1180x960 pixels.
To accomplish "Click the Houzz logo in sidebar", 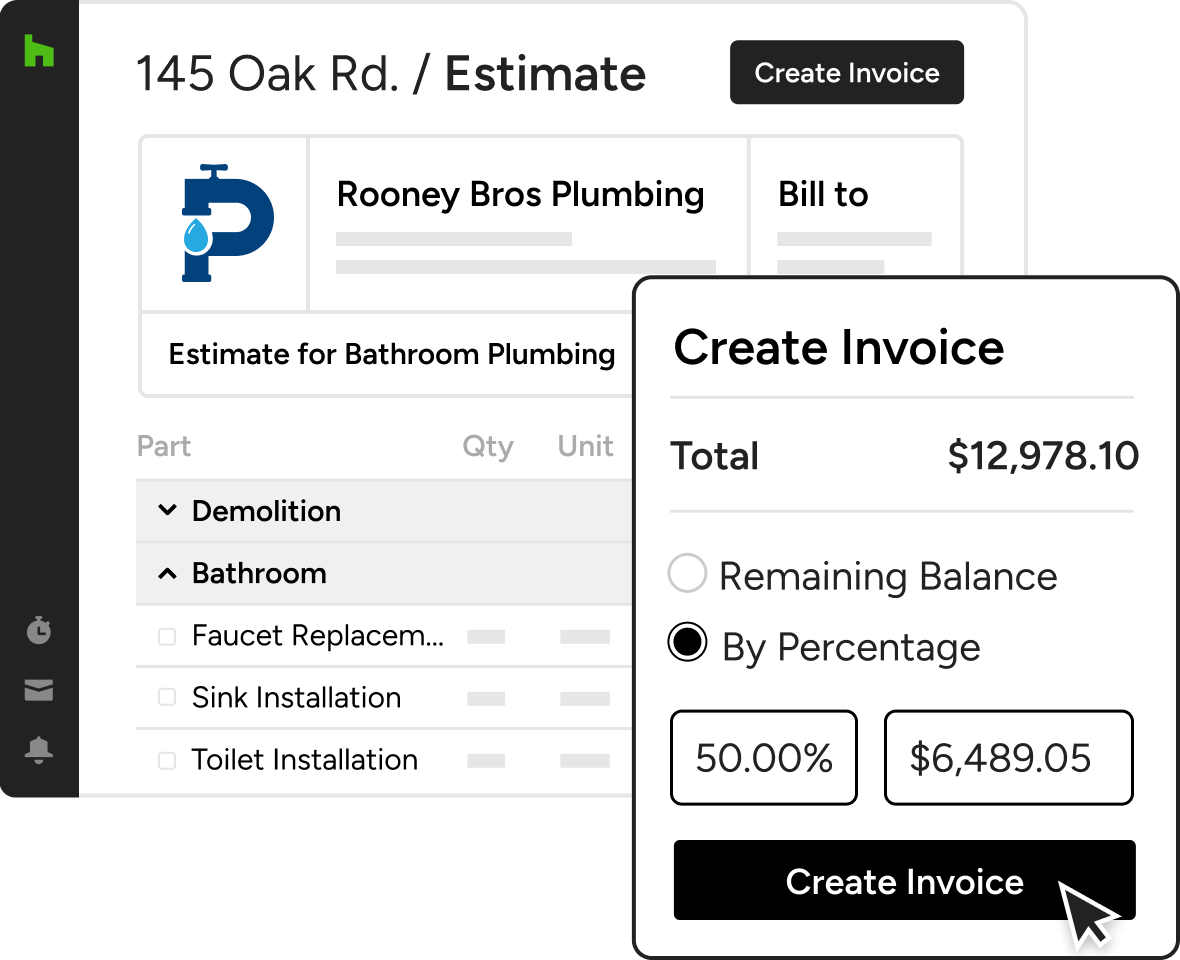I will 39,50.
